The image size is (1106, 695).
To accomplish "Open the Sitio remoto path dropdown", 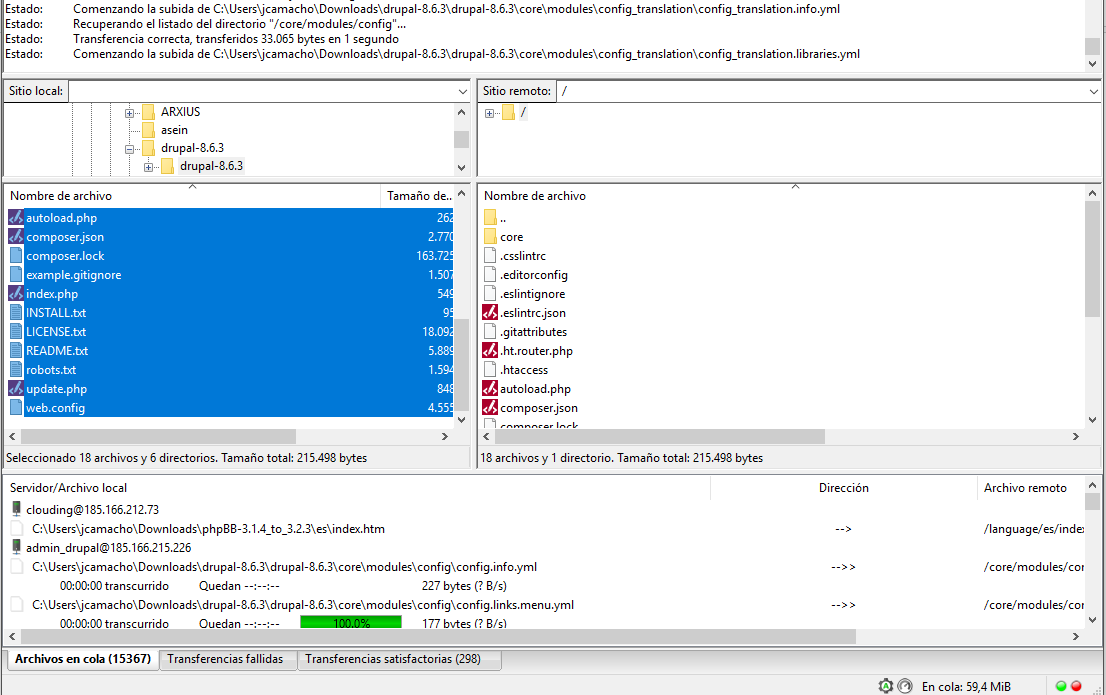I will coord(1093,91).
